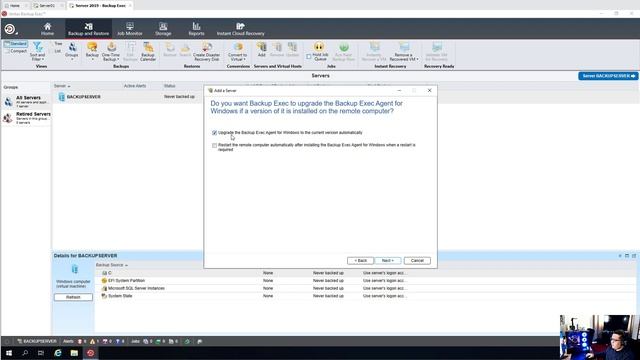The image size is (640, 360).
Task: Toggle the Hold Job Queue checkbox
Action: point(309,57)
